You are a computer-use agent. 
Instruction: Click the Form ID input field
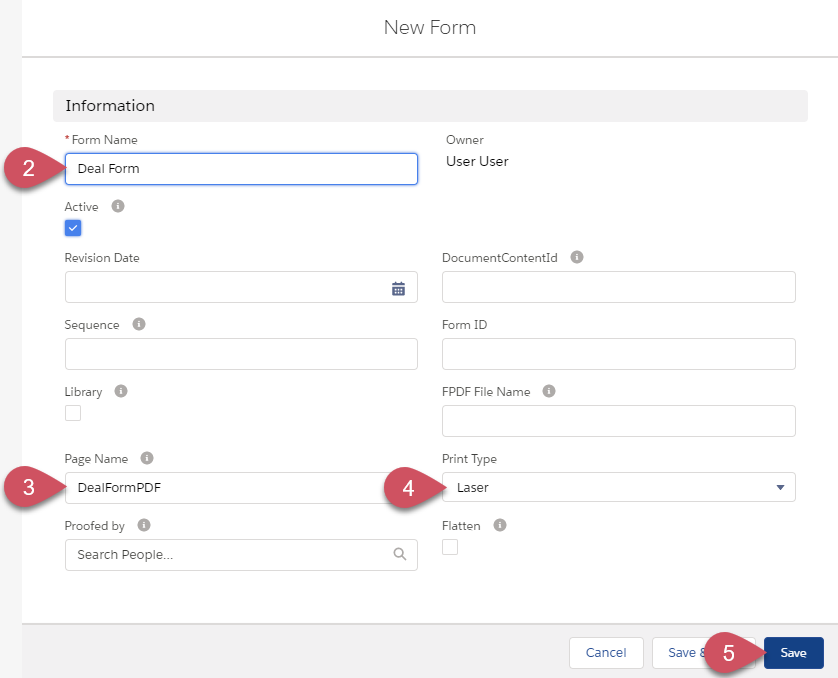[618, 354]
